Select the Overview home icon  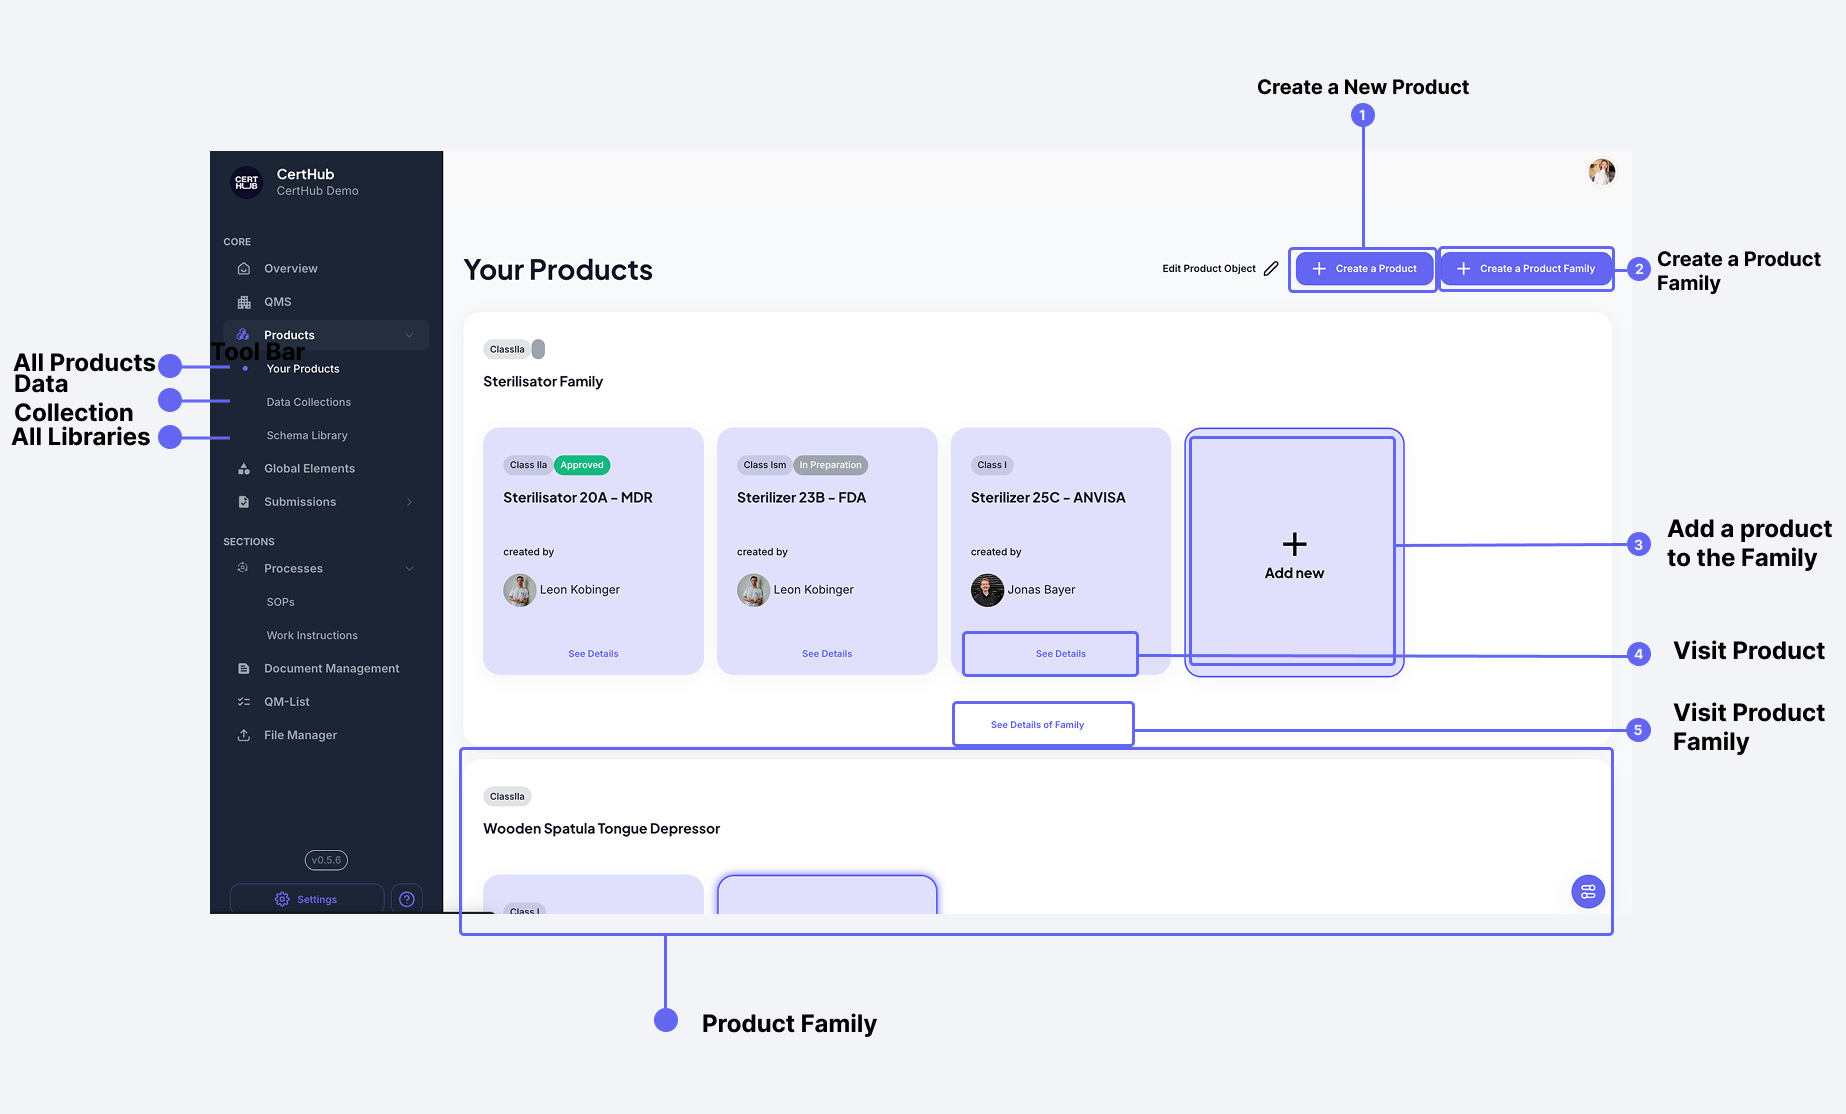point(243,268)
